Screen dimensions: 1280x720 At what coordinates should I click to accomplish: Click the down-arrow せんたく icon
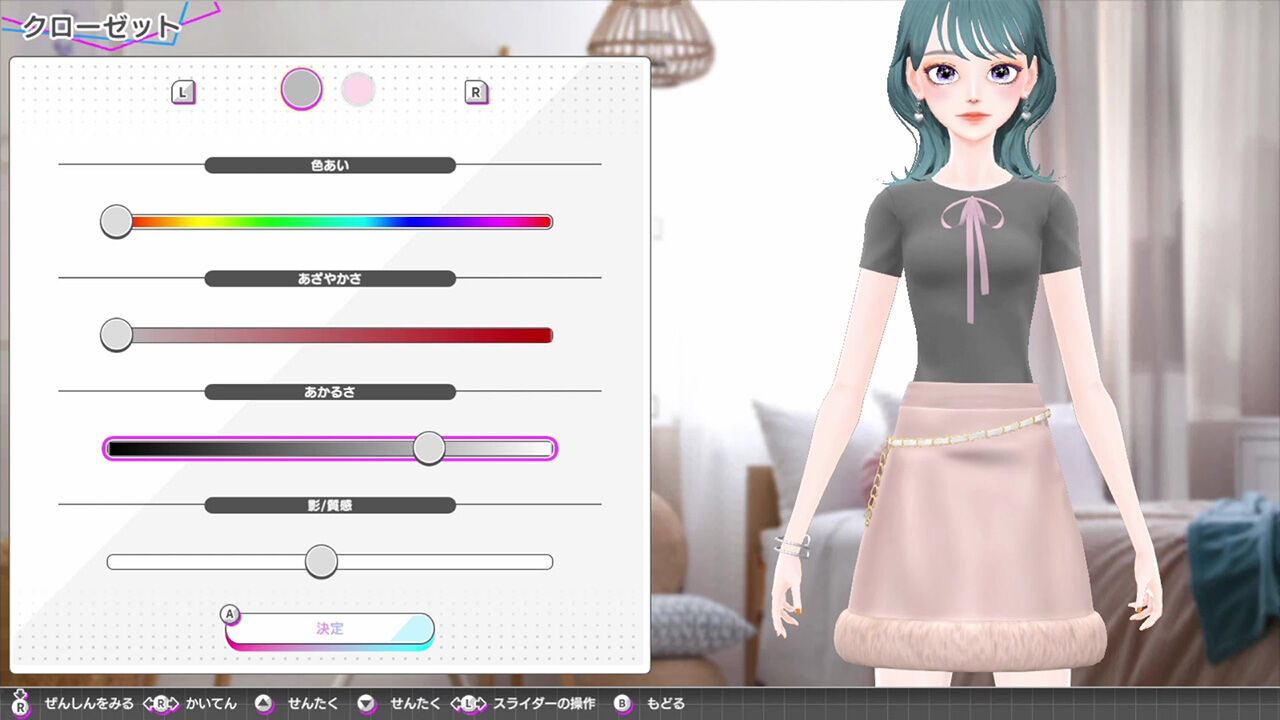tap(364, 703)
